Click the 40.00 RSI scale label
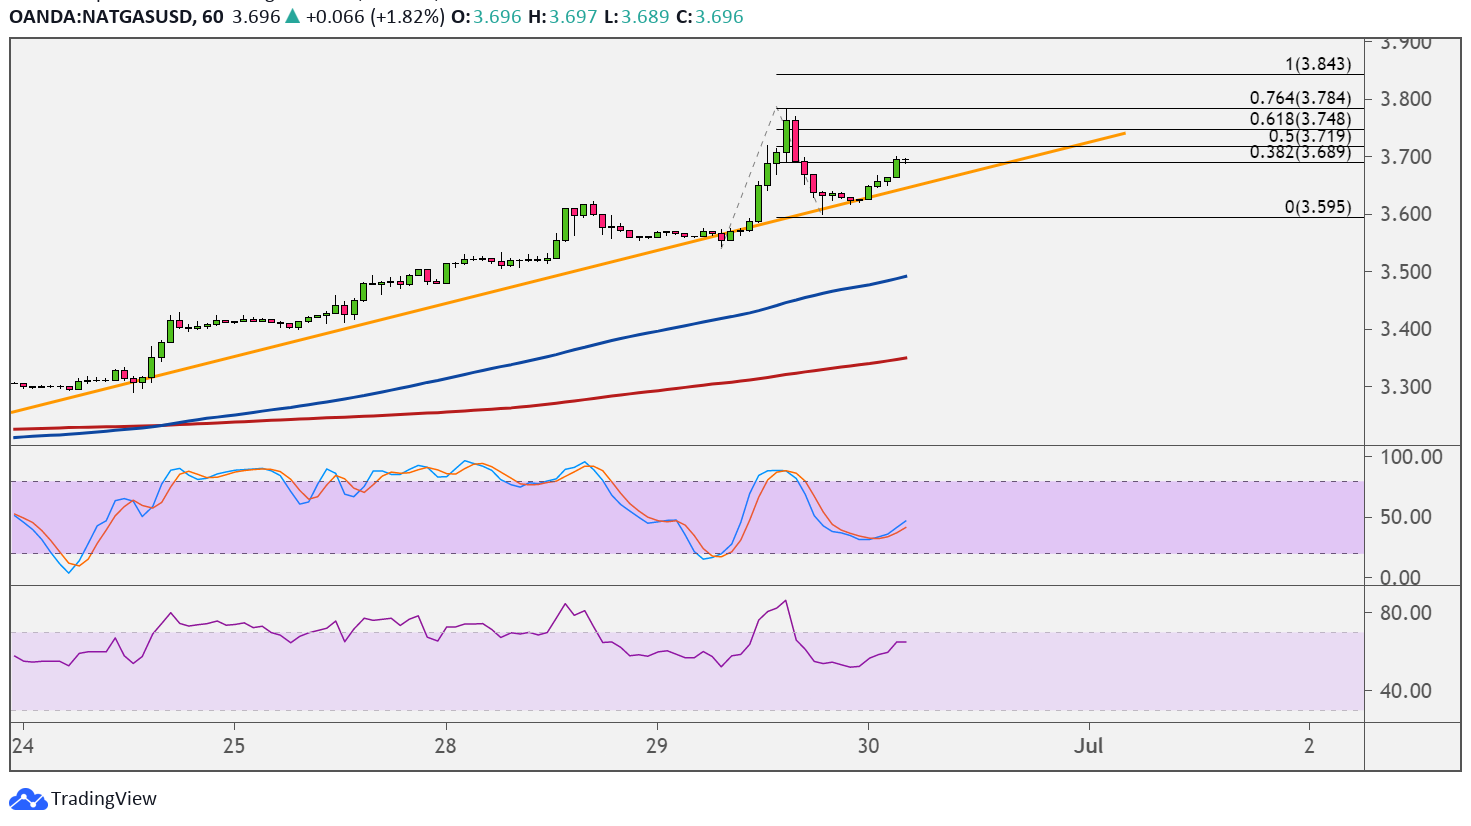1471x826 pixels. point(1406,691)
